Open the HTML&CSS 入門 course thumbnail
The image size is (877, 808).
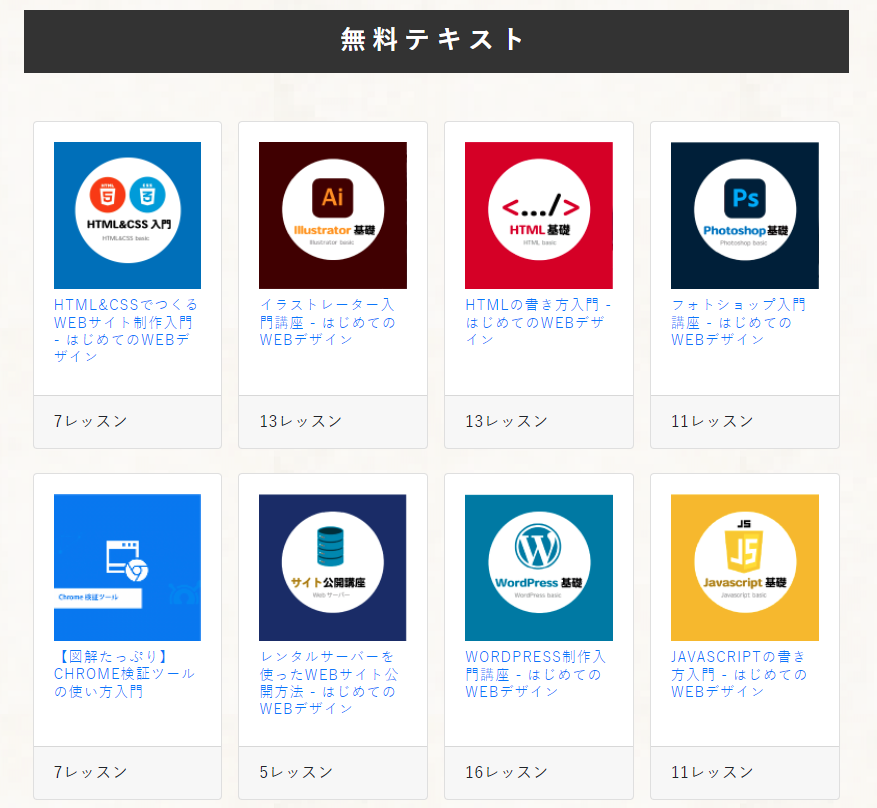(128, 215)
